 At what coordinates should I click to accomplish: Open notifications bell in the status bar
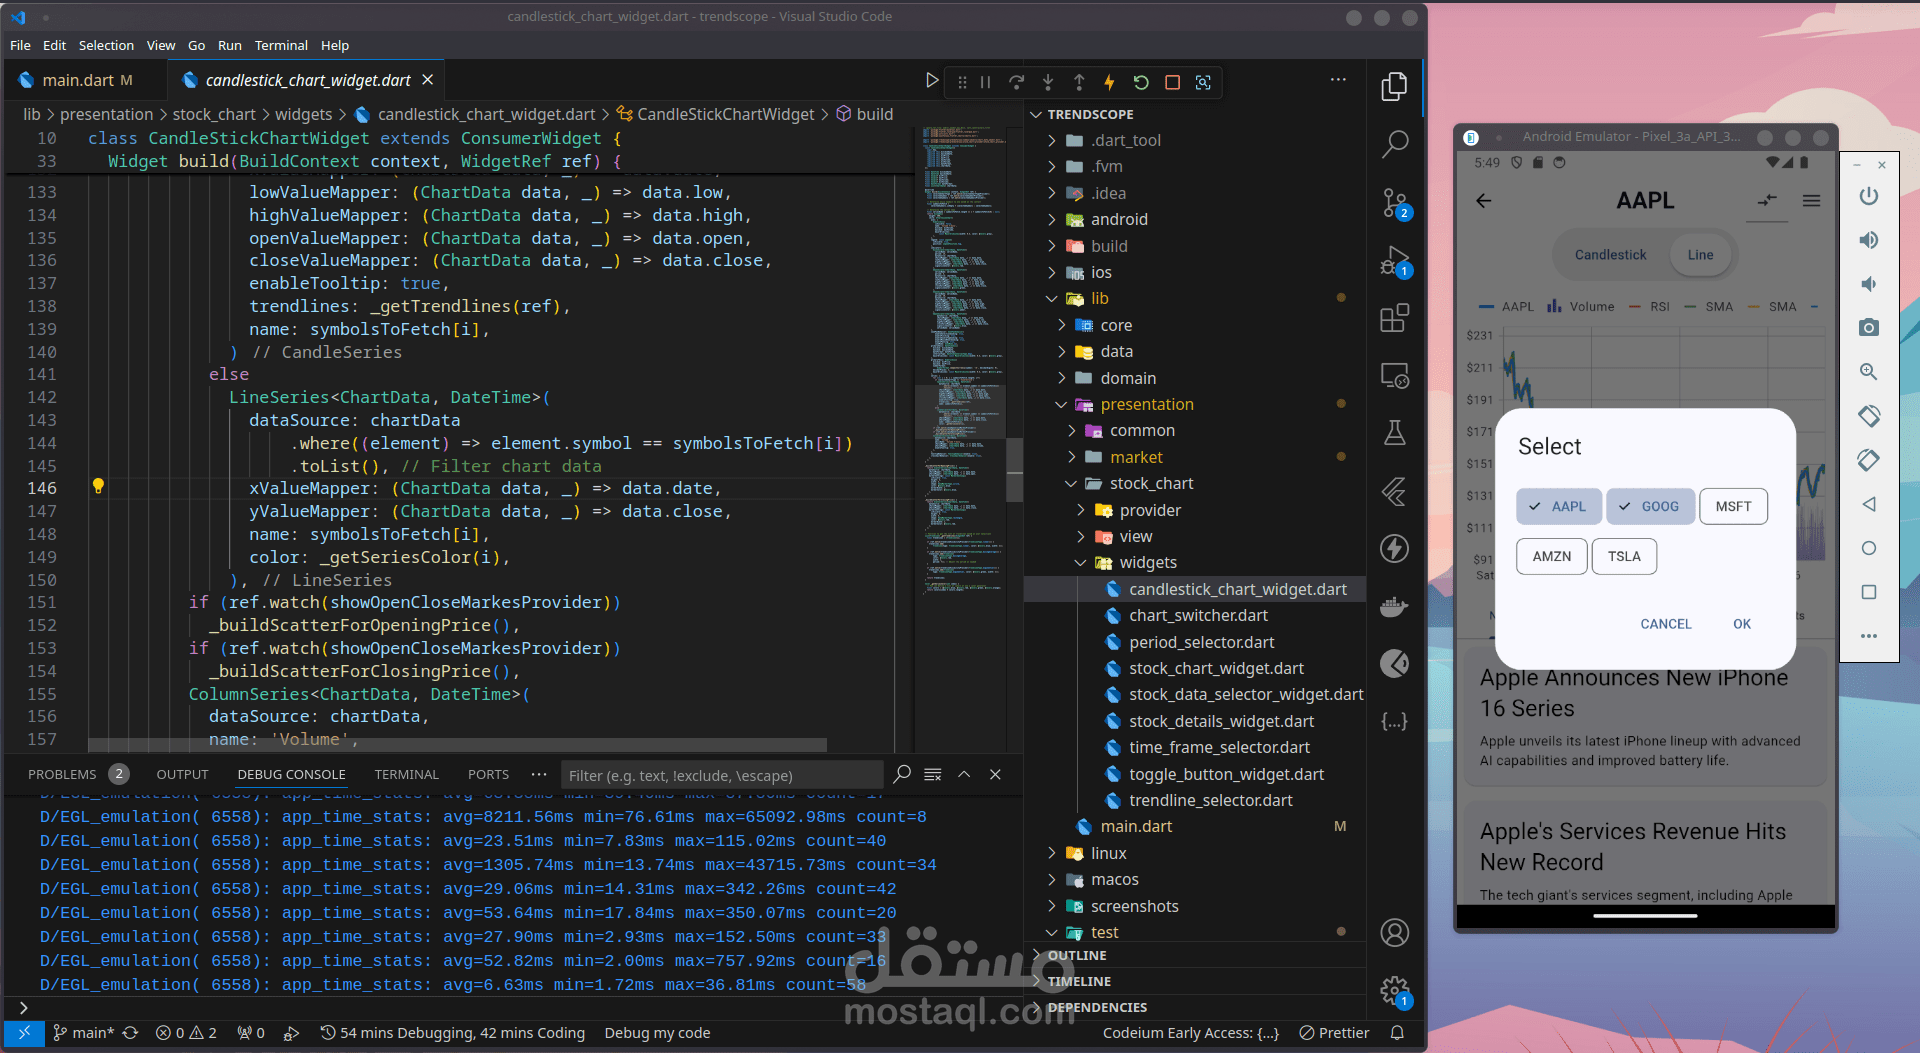click(1397, 1033)
